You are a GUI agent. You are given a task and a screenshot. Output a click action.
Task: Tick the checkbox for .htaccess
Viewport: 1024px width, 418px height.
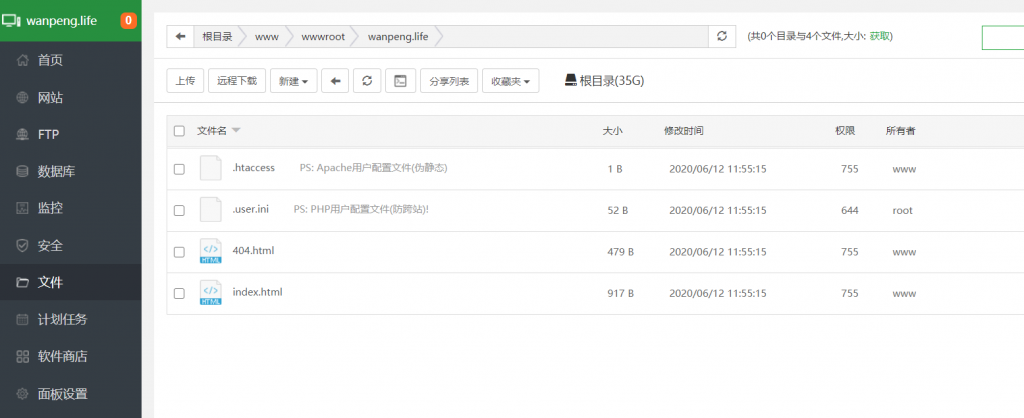tap(179, 169)
